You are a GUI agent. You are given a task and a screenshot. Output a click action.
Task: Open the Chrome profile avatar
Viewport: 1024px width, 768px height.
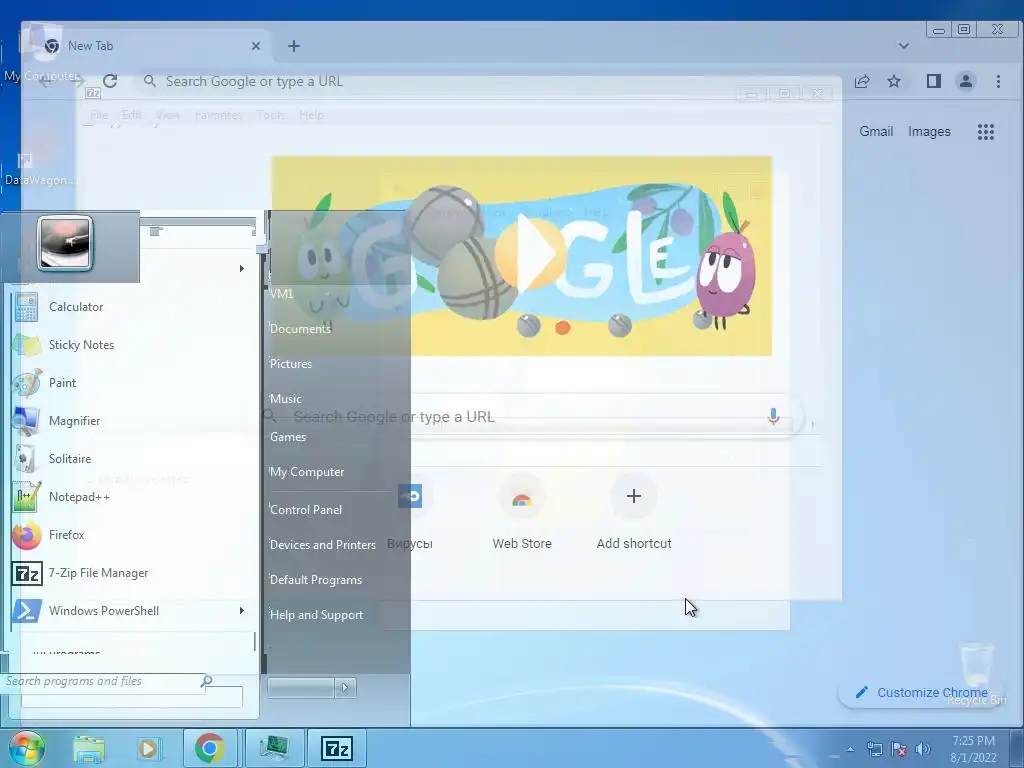tap(966, 81)
